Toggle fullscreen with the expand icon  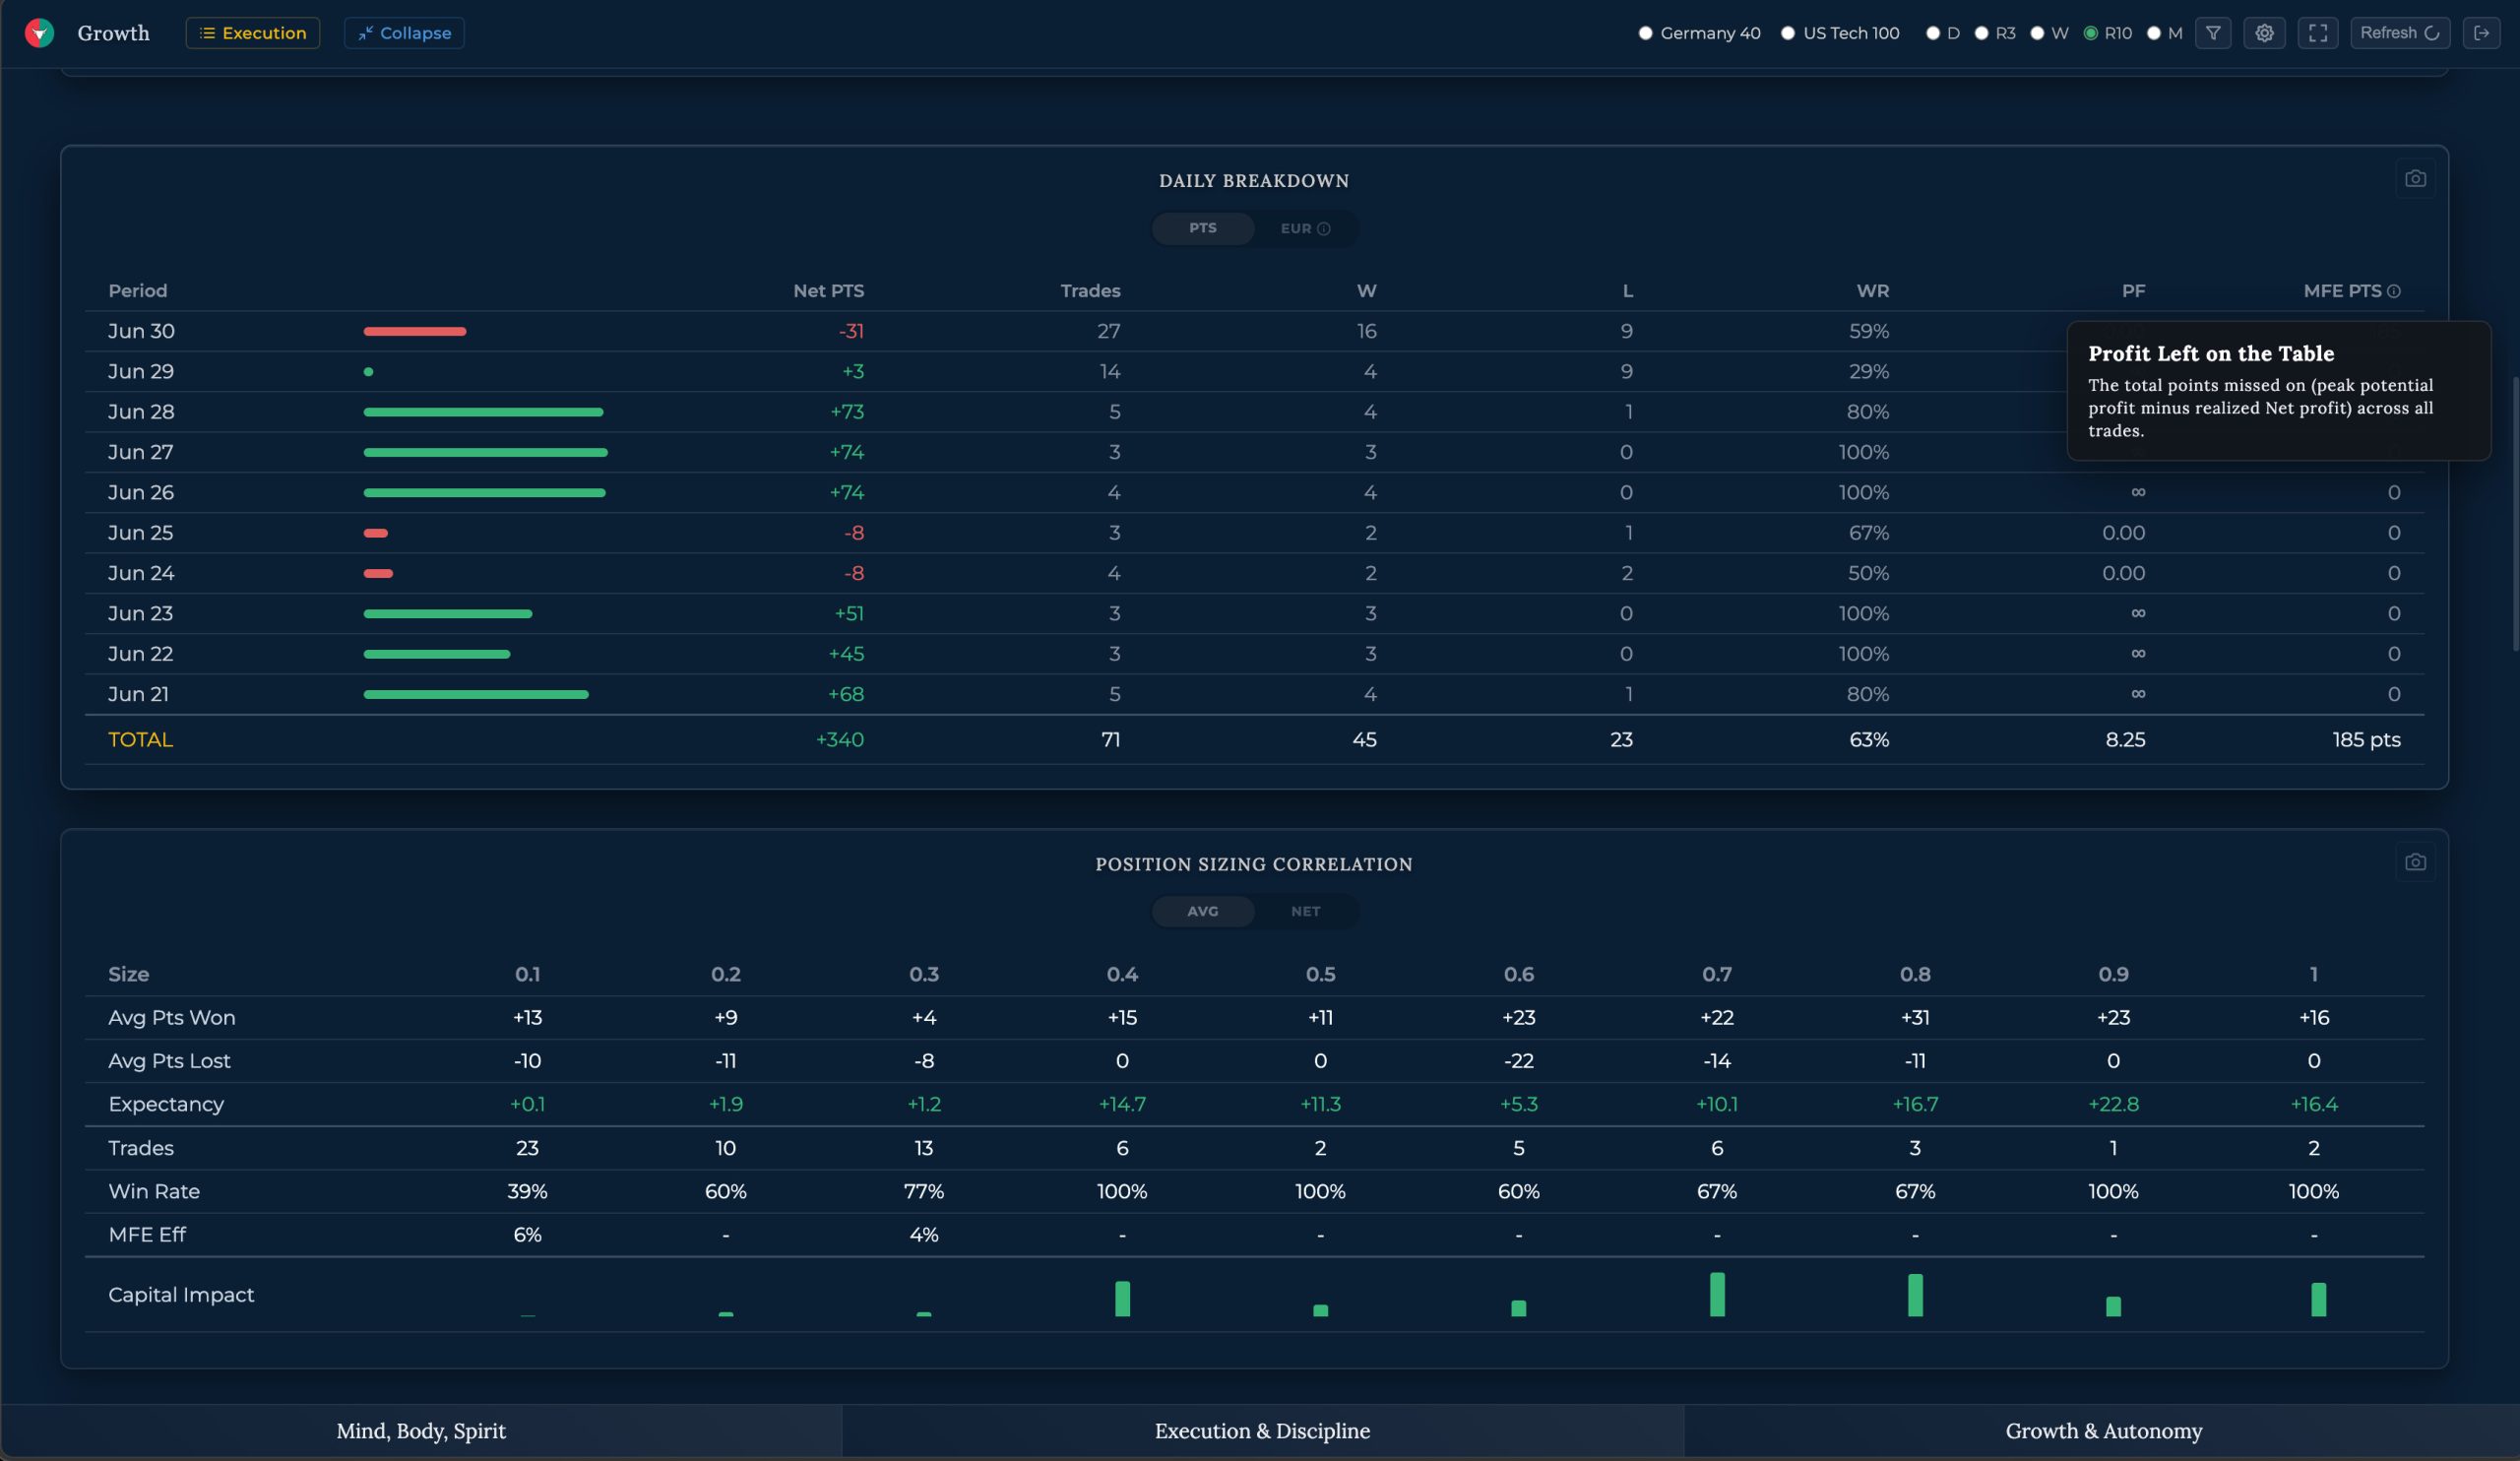[2317, 33]
